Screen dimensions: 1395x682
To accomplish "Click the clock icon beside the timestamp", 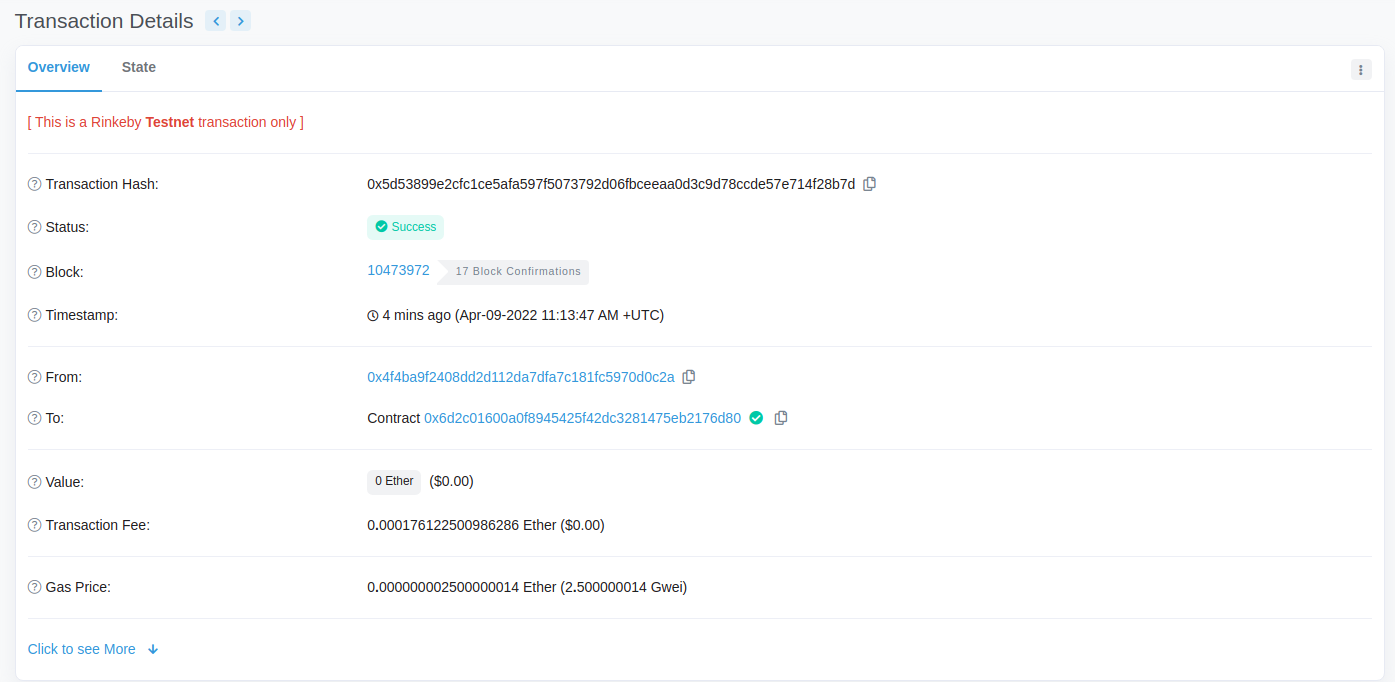I will (372, 315).
